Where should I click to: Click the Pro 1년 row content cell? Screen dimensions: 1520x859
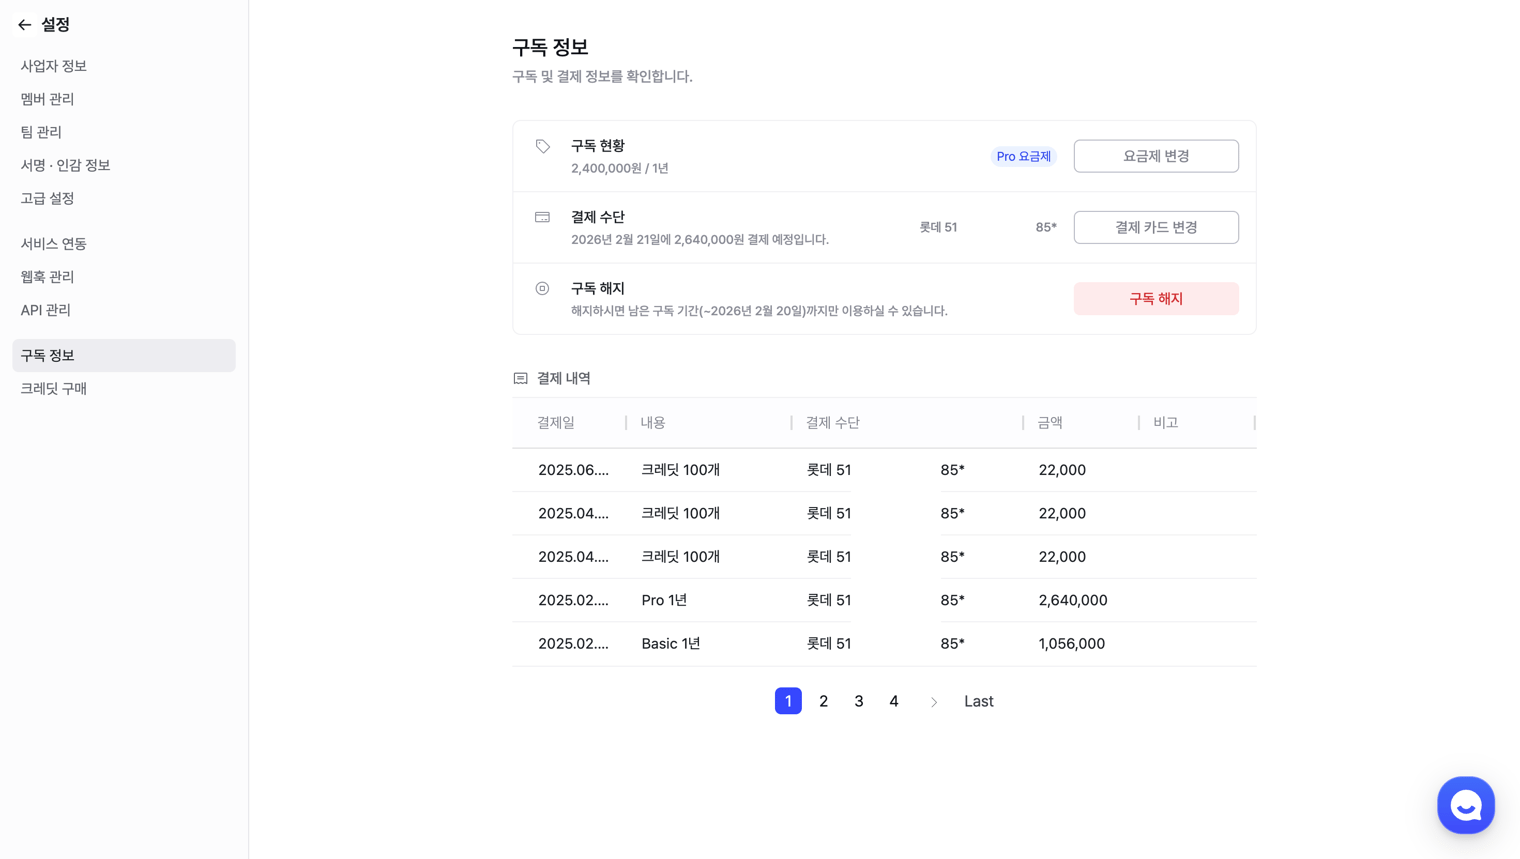click(x=664, y=600)
